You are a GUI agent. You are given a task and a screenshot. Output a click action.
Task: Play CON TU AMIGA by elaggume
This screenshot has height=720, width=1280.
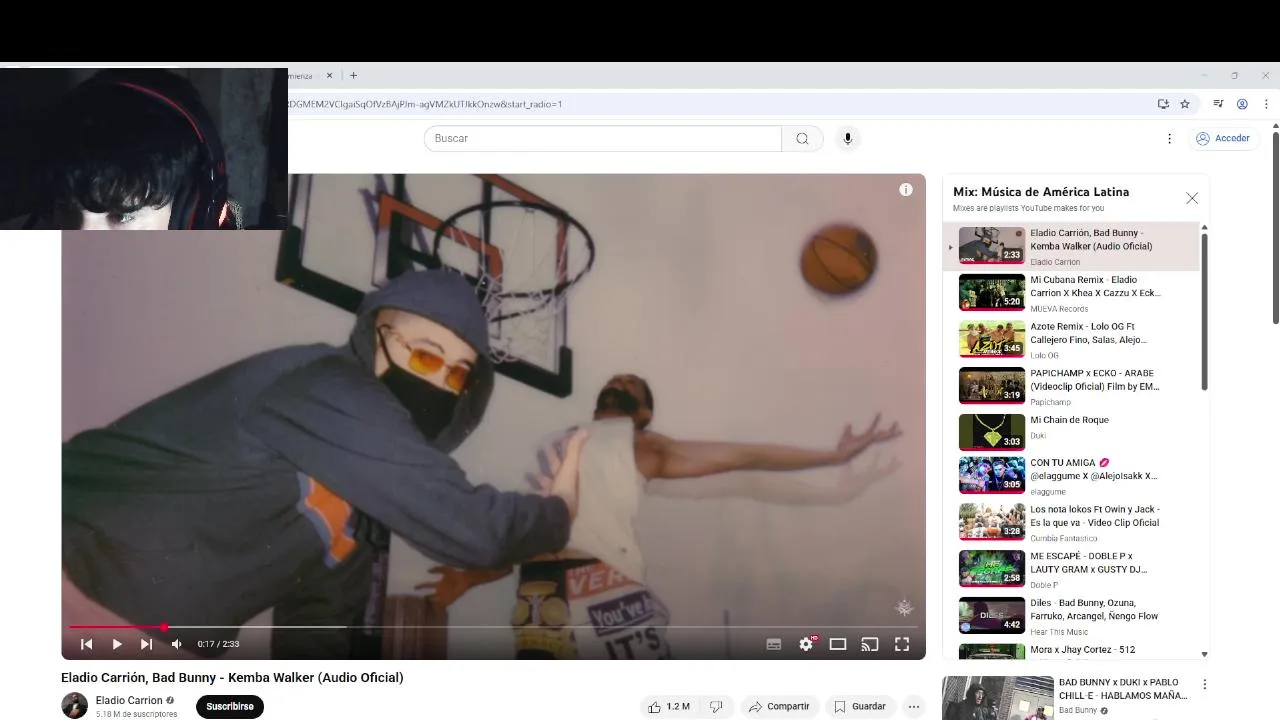(x=1071, y=476)
